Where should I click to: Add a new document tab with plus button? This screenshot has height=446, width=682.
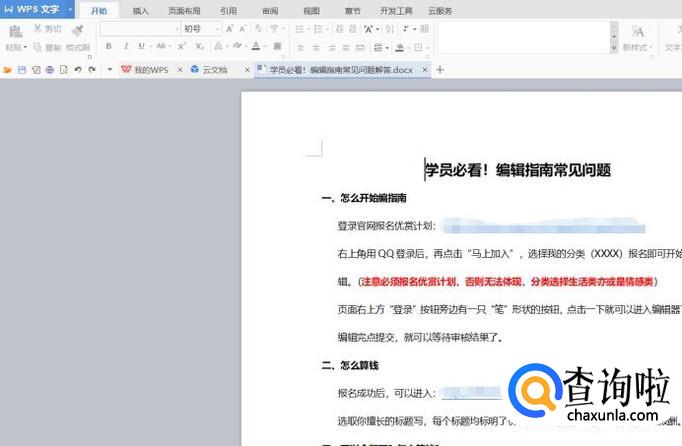(440, 70)
